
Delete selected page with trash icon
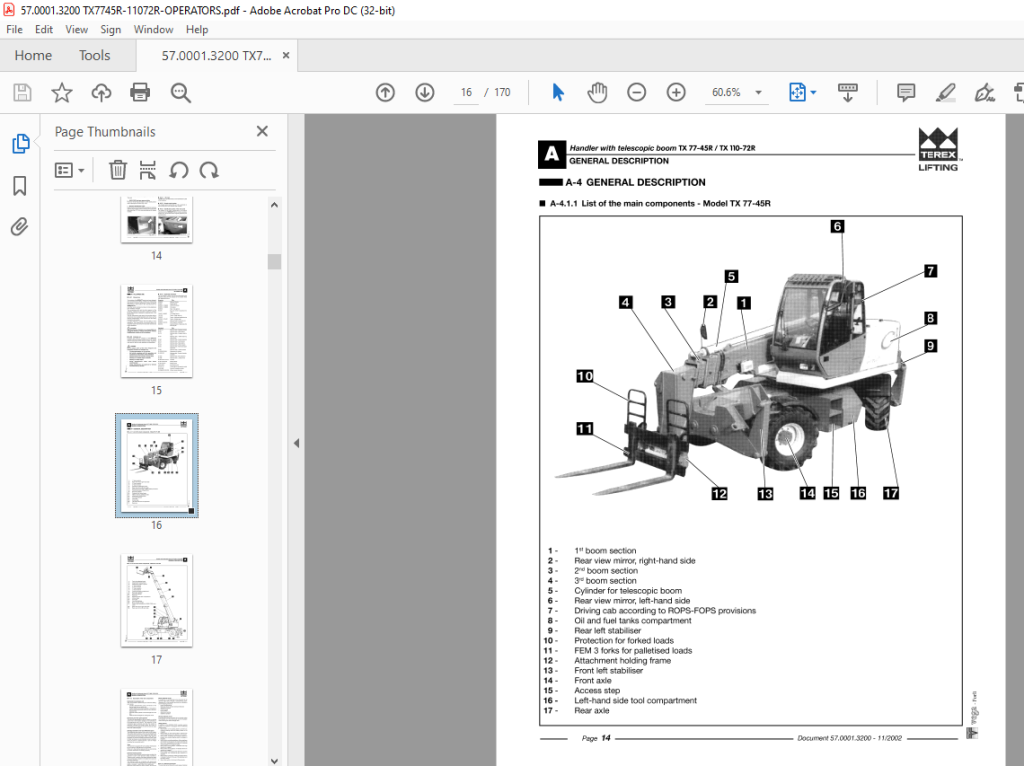point(118,170)
